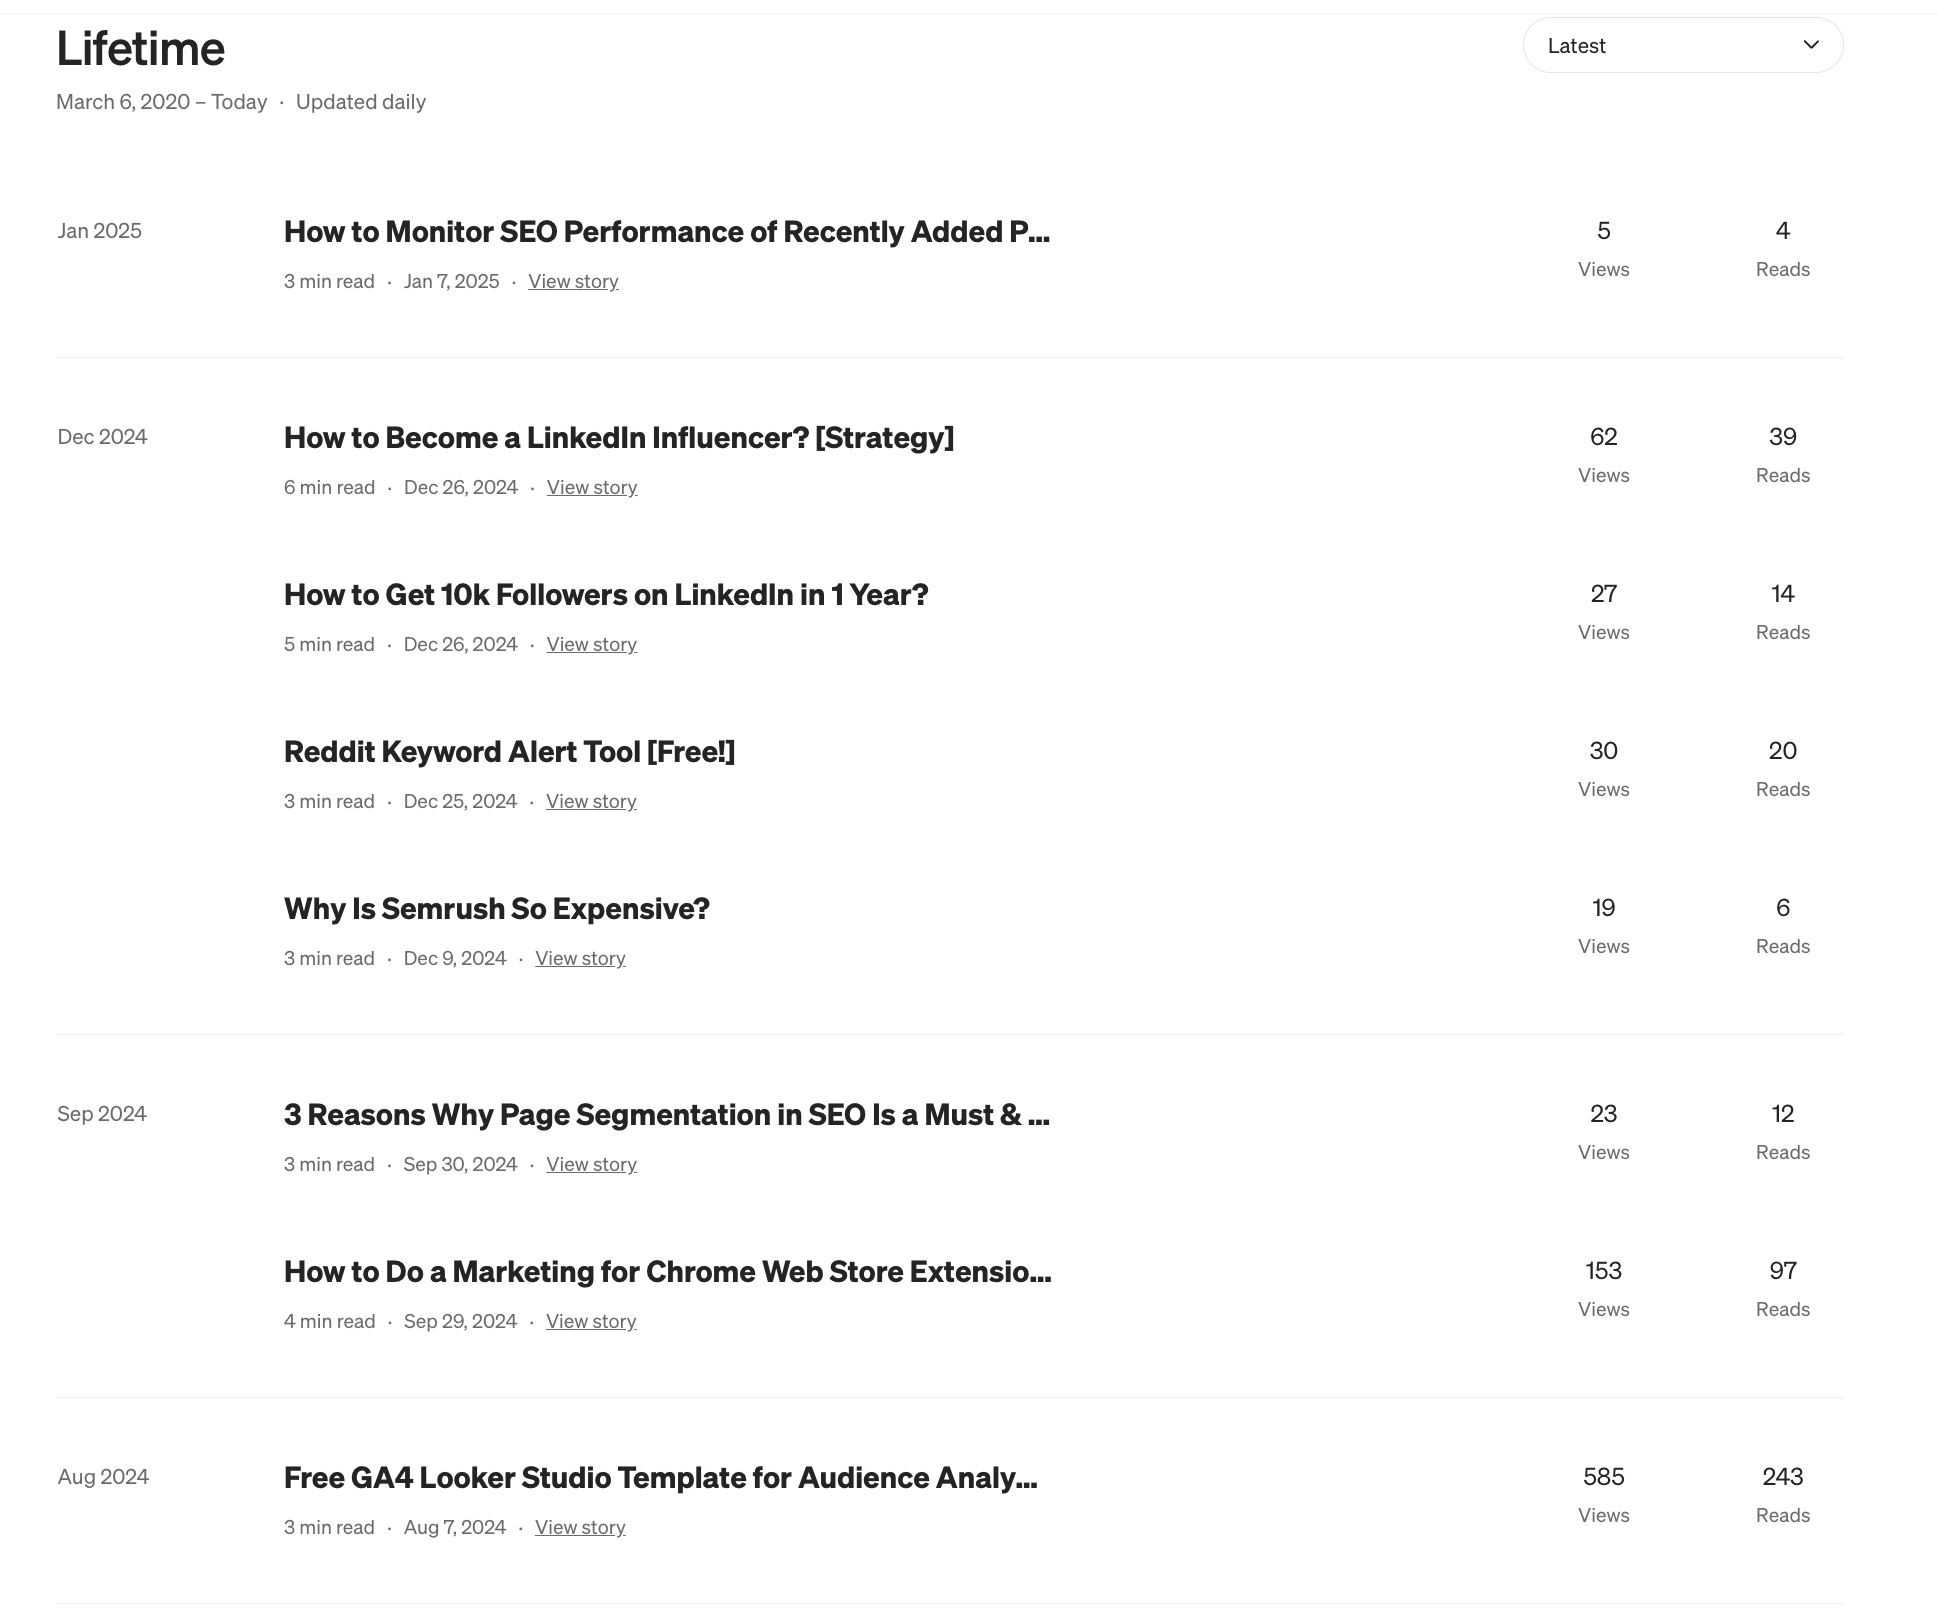Screen dimensions: 1938x1624
Task: Open story 'How to Monitor SEO Performance of Recently Added P...'
Action: (x=667, y=232)
